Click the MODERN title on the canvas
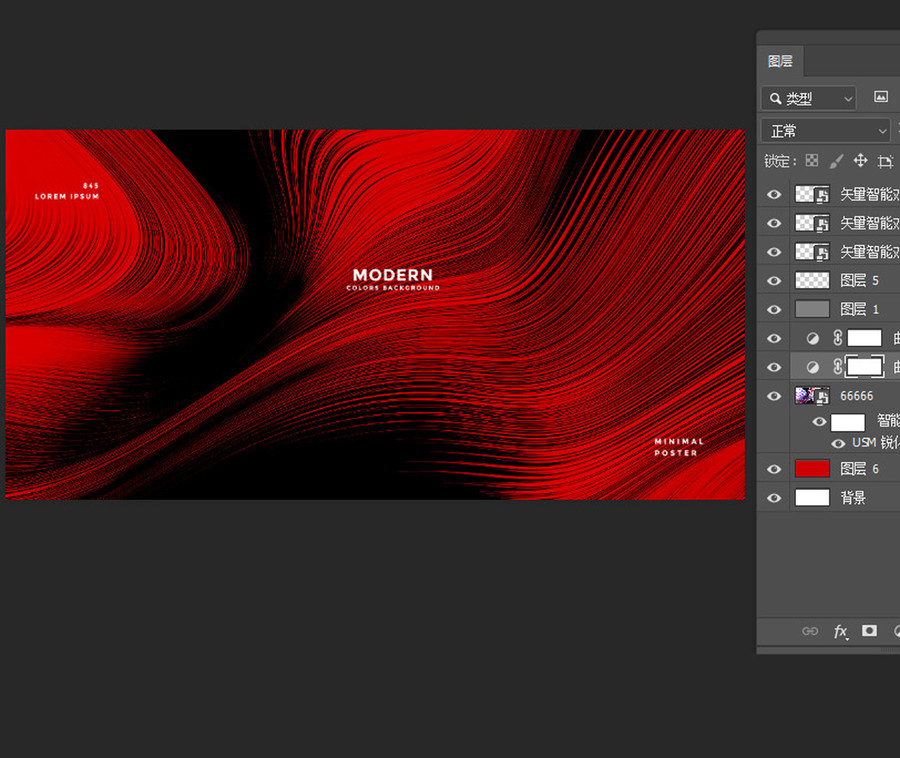Viewport: 900px width, 758px height. 393,275
